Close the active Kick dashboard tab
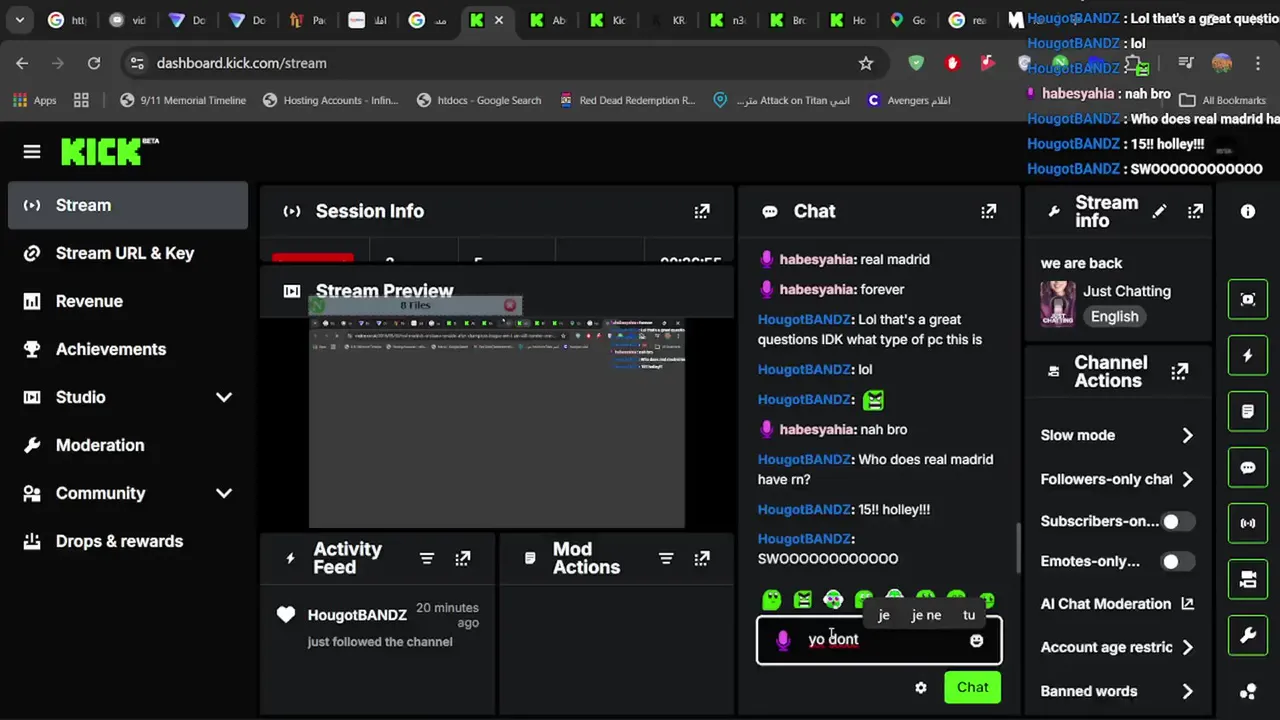The height and width of the screenshot is (720, 1280). (x=499, y=20)
